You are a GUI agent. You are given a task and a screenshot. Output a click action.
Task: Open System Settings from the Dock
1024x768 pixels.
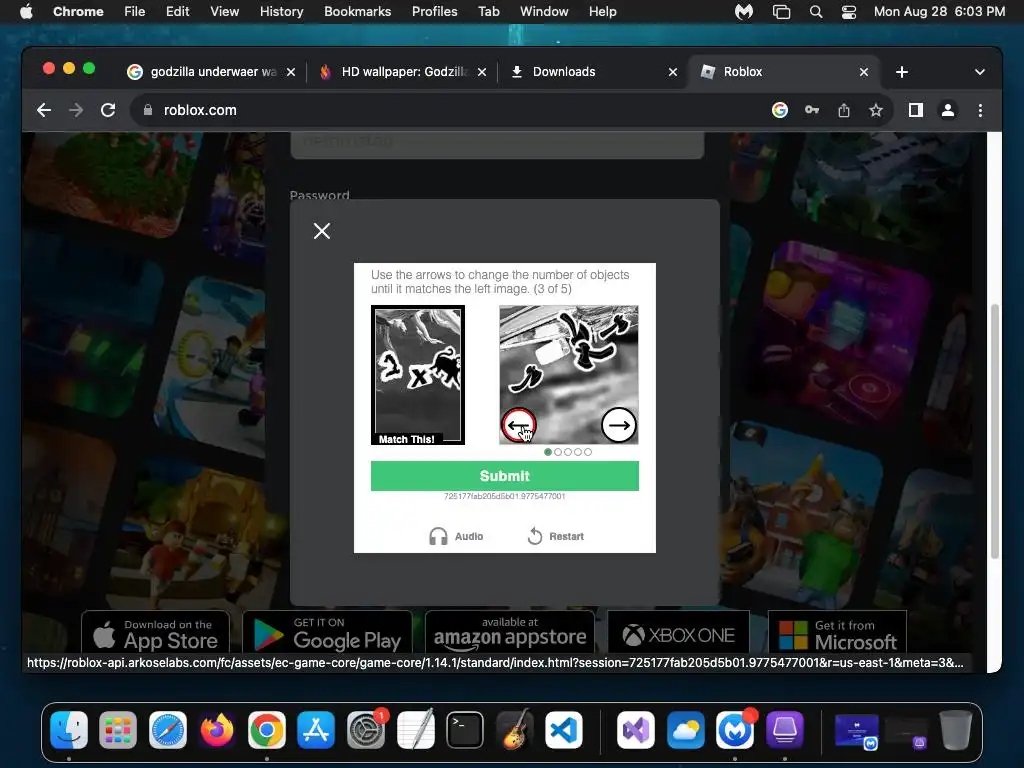coord(366,730)
